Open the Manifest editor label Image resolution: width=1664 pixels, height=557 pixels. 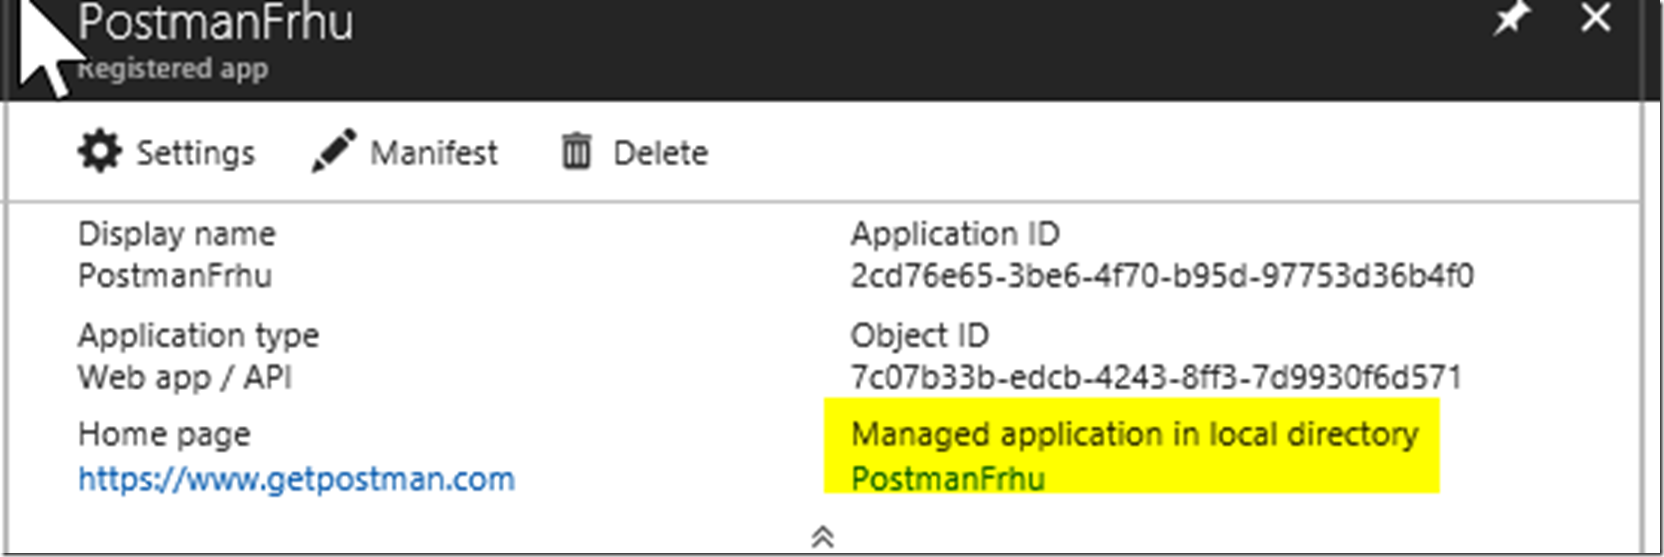click(x=434, y=153)
